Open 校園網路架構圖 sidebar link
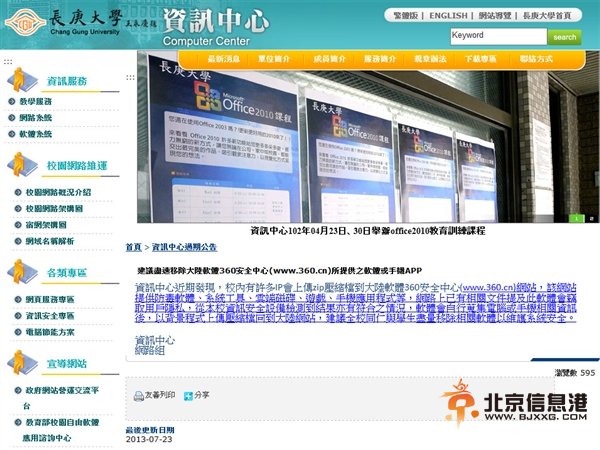 (54, 209)
